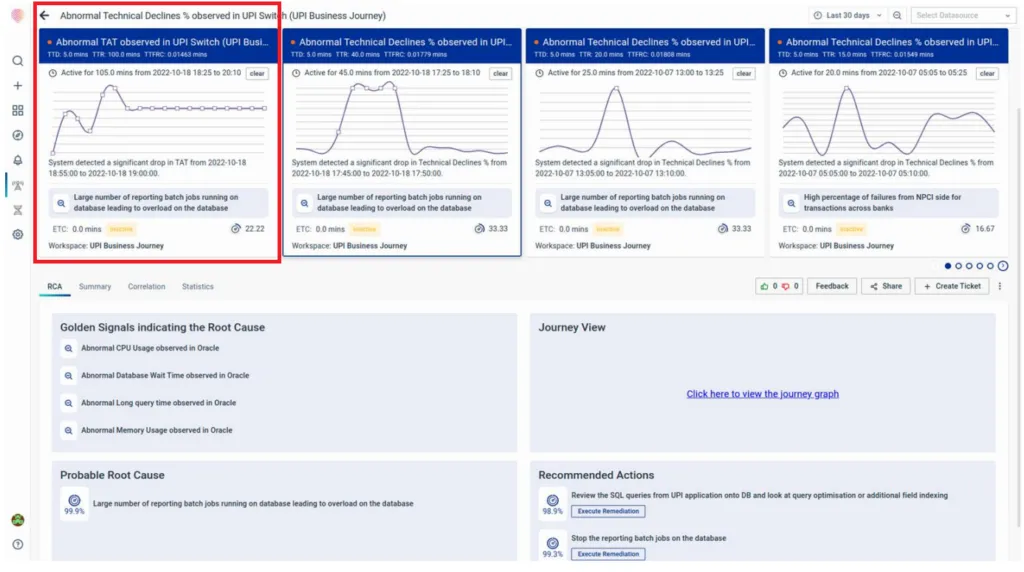Click the thumbs up vote icon
This screenshot has width=1024, height=572.
click(x=764, y=286)
